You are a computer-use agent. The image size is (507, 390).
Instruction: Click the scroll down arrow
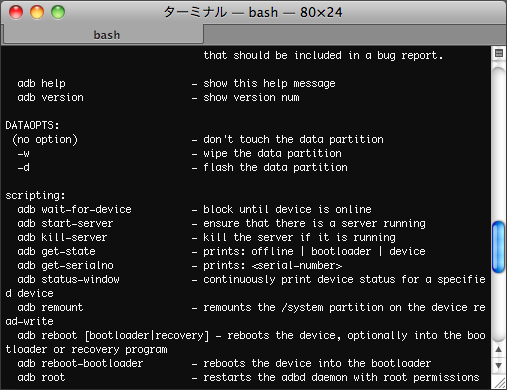tap(499, 366)
